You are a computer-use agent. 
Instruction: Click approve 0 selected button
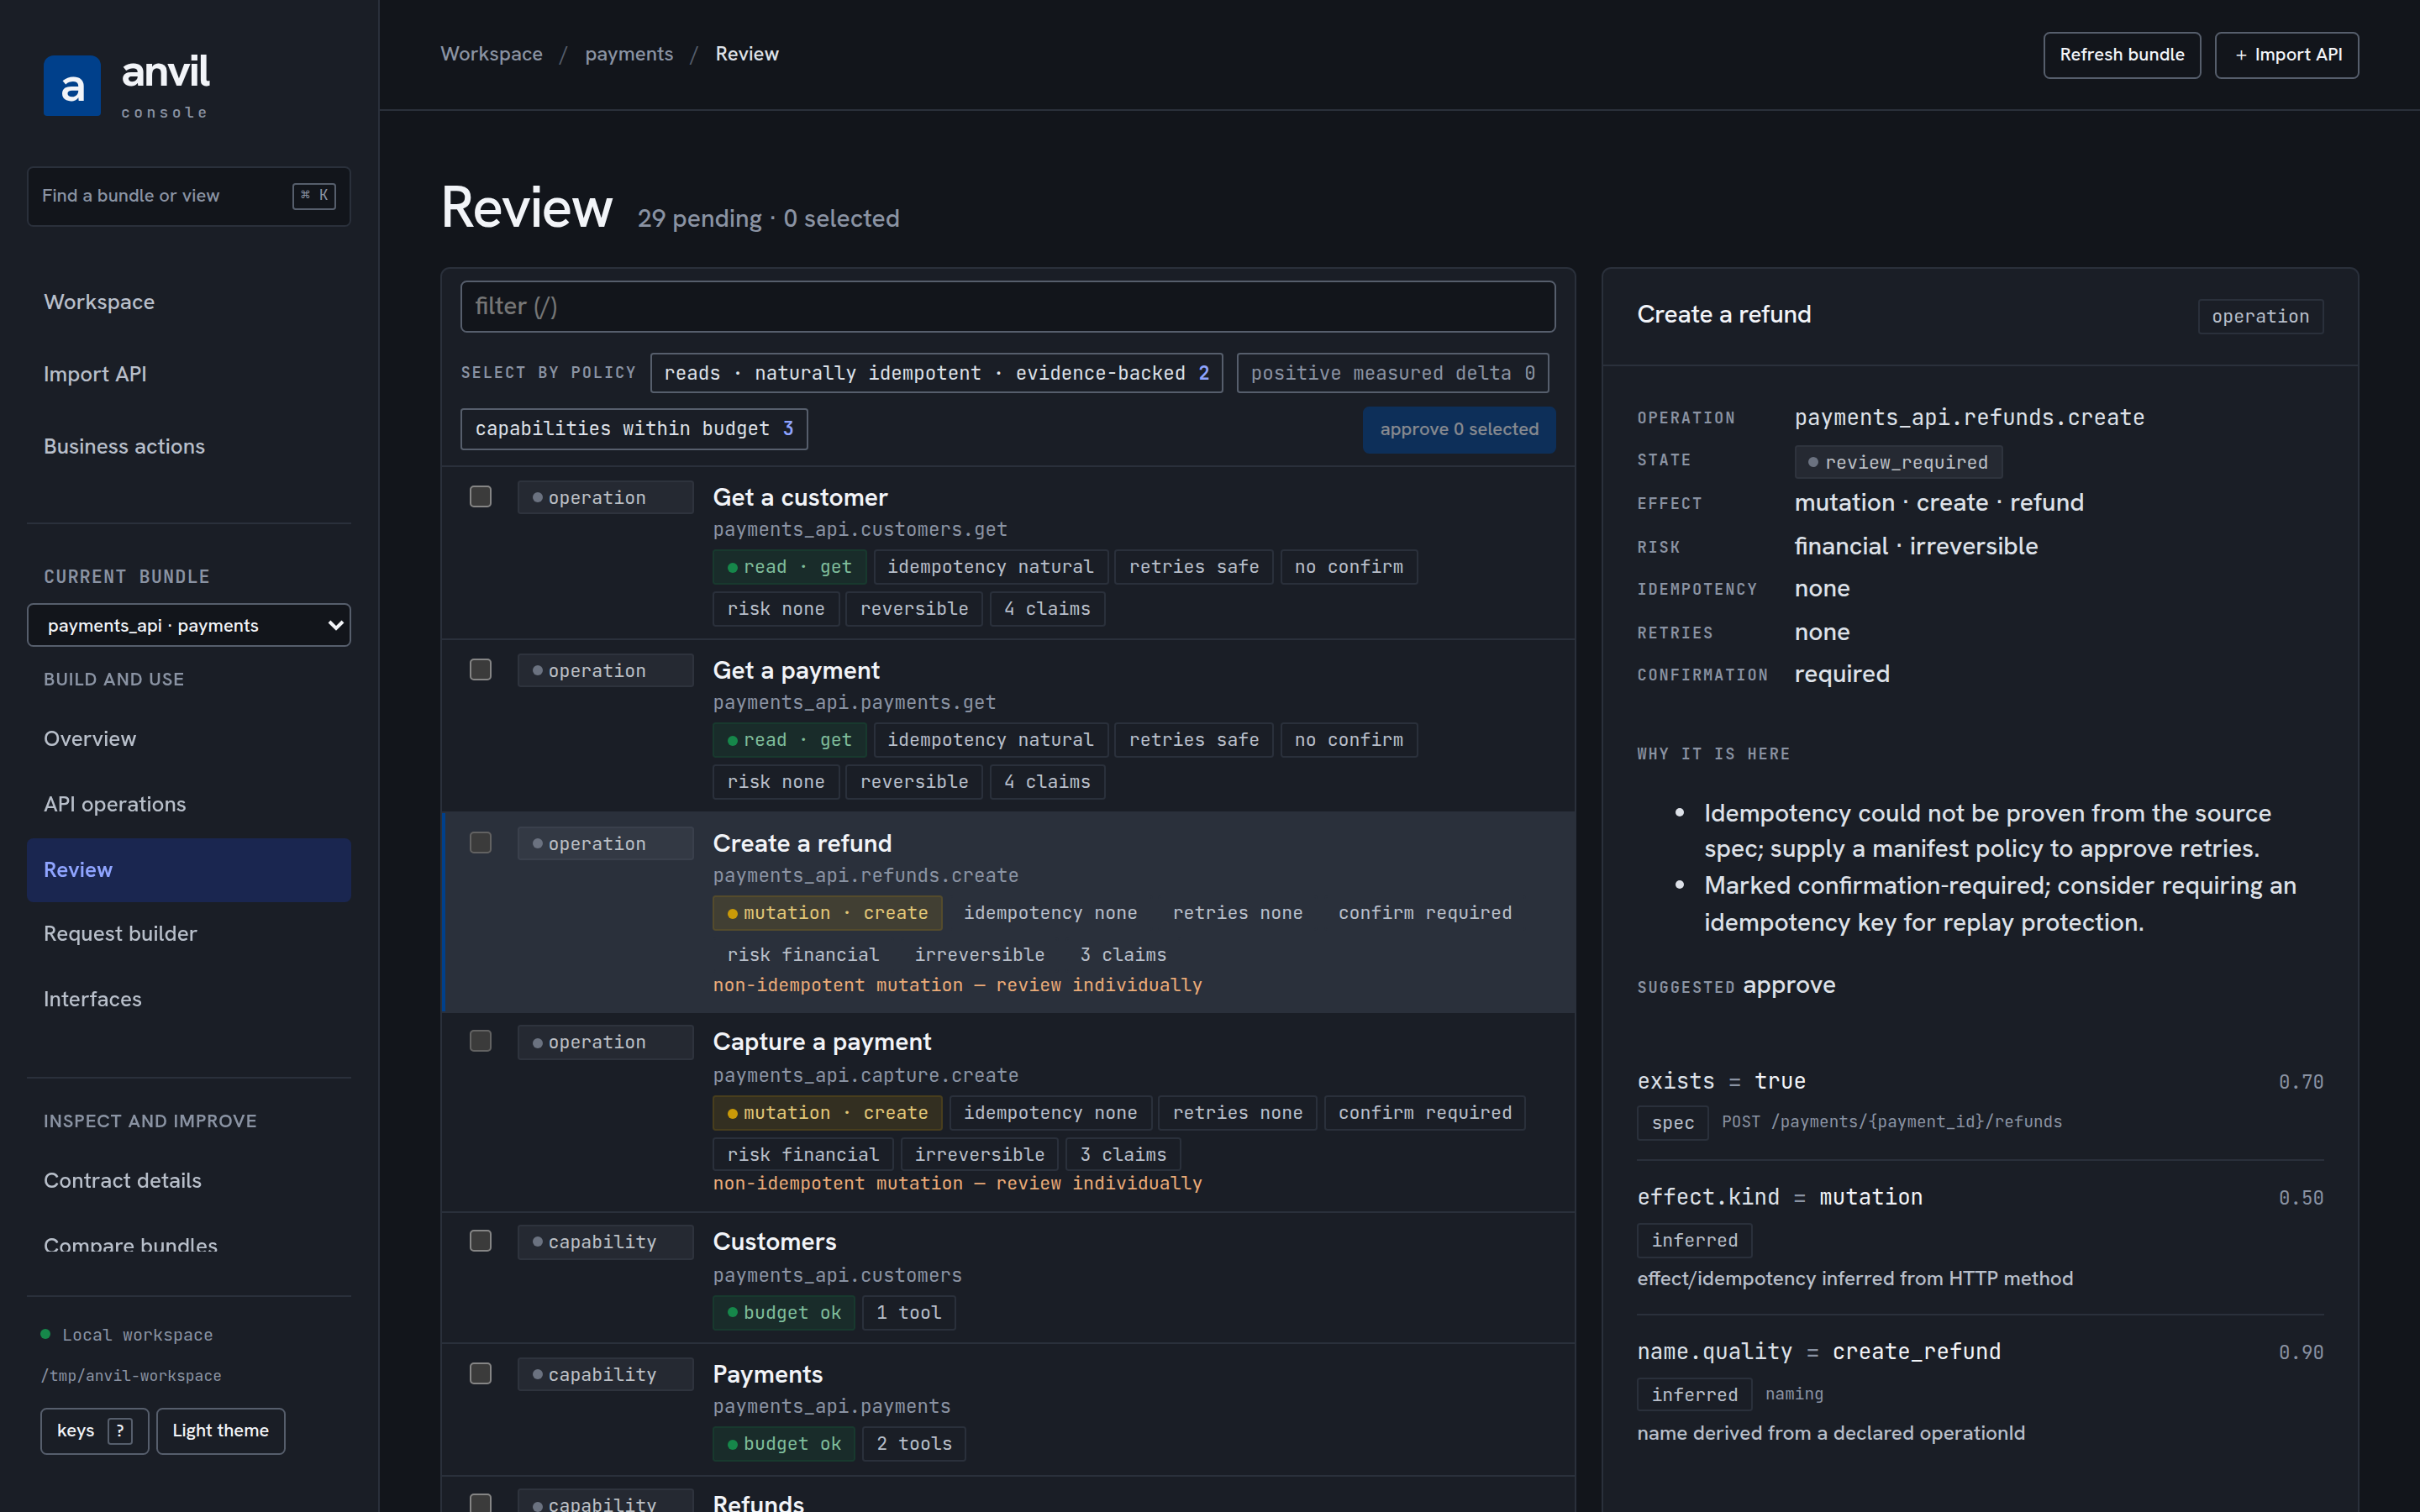pyautogui.click(x=1459, y=429)
